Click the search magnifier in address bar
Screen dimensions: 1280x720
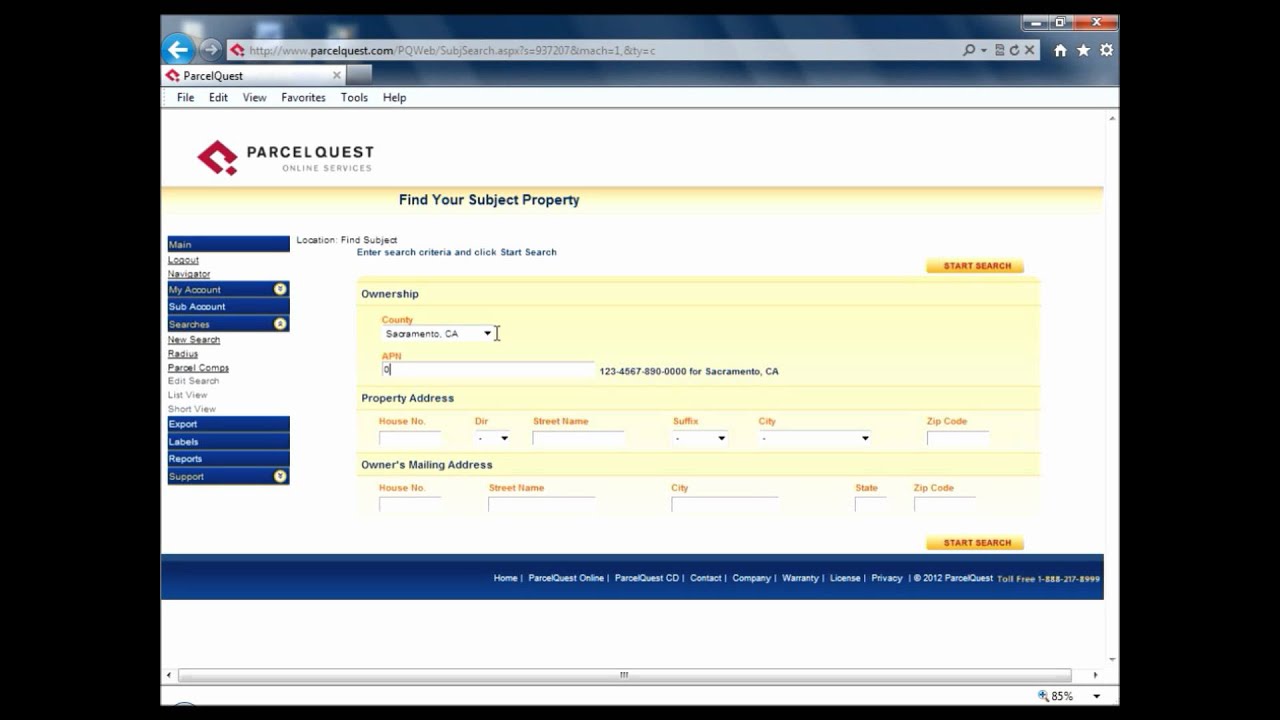tap(969, 50)
